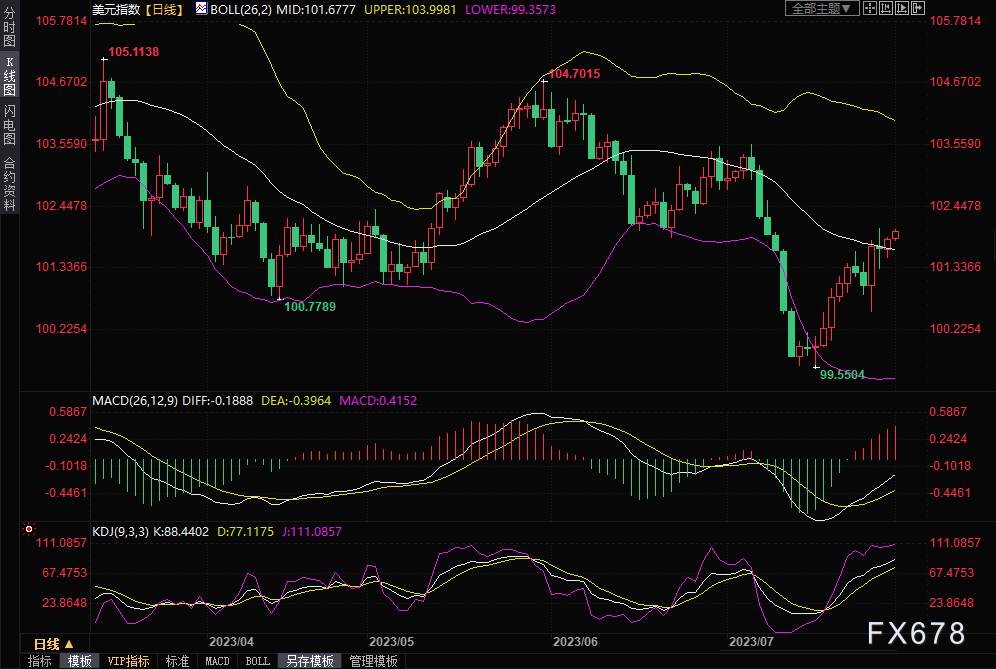Click the 2023/07 date axis label
This screenshot has height=669, width=996.
[751, 642]
